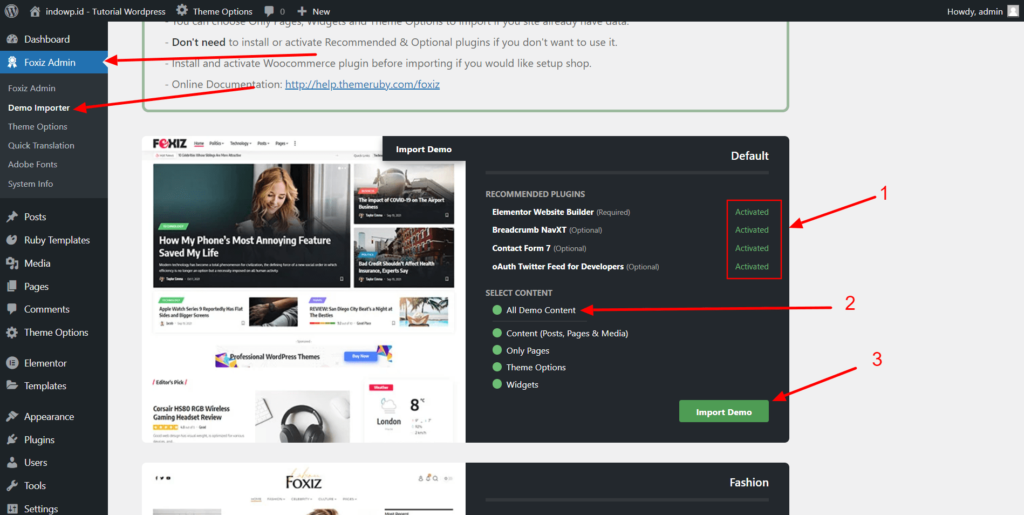Screen dimensions: 1024x515
Task: Click oAuth Twitter Feed for Developers text
Action: 558,266
